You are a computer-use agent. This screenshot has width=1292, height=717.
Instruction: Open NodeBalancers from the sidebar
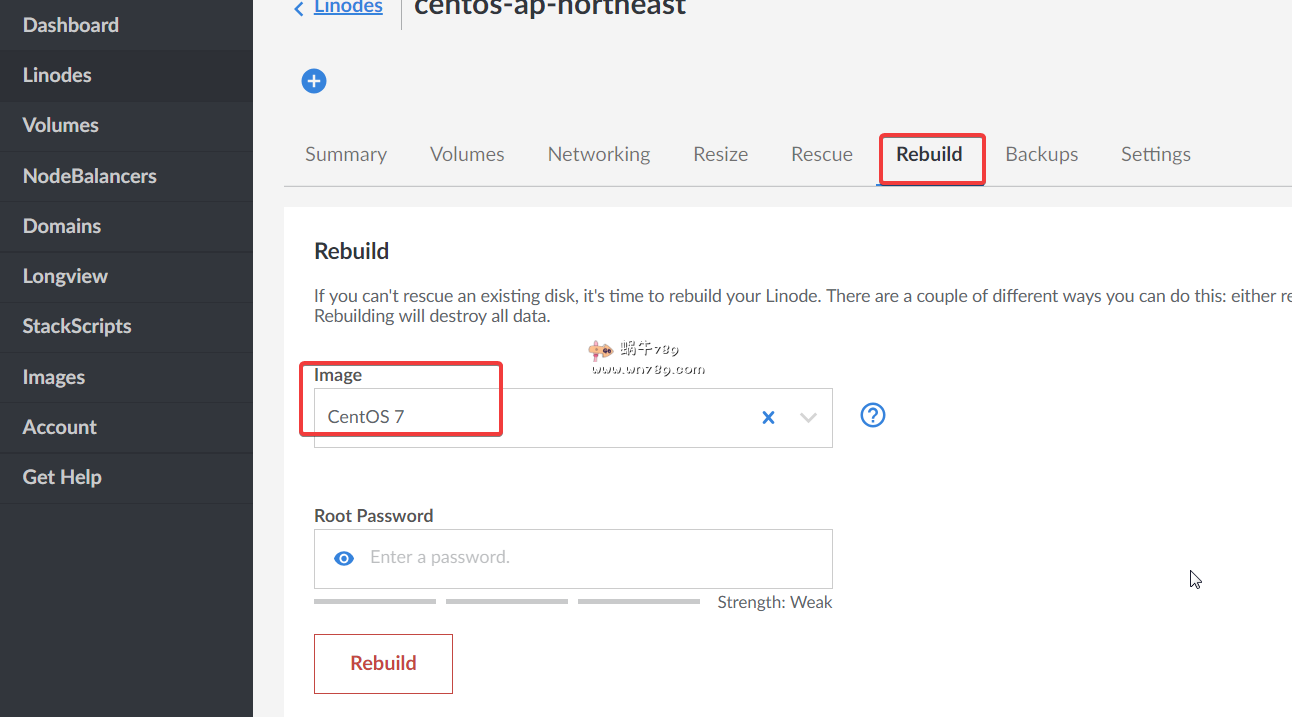(90, 176)
